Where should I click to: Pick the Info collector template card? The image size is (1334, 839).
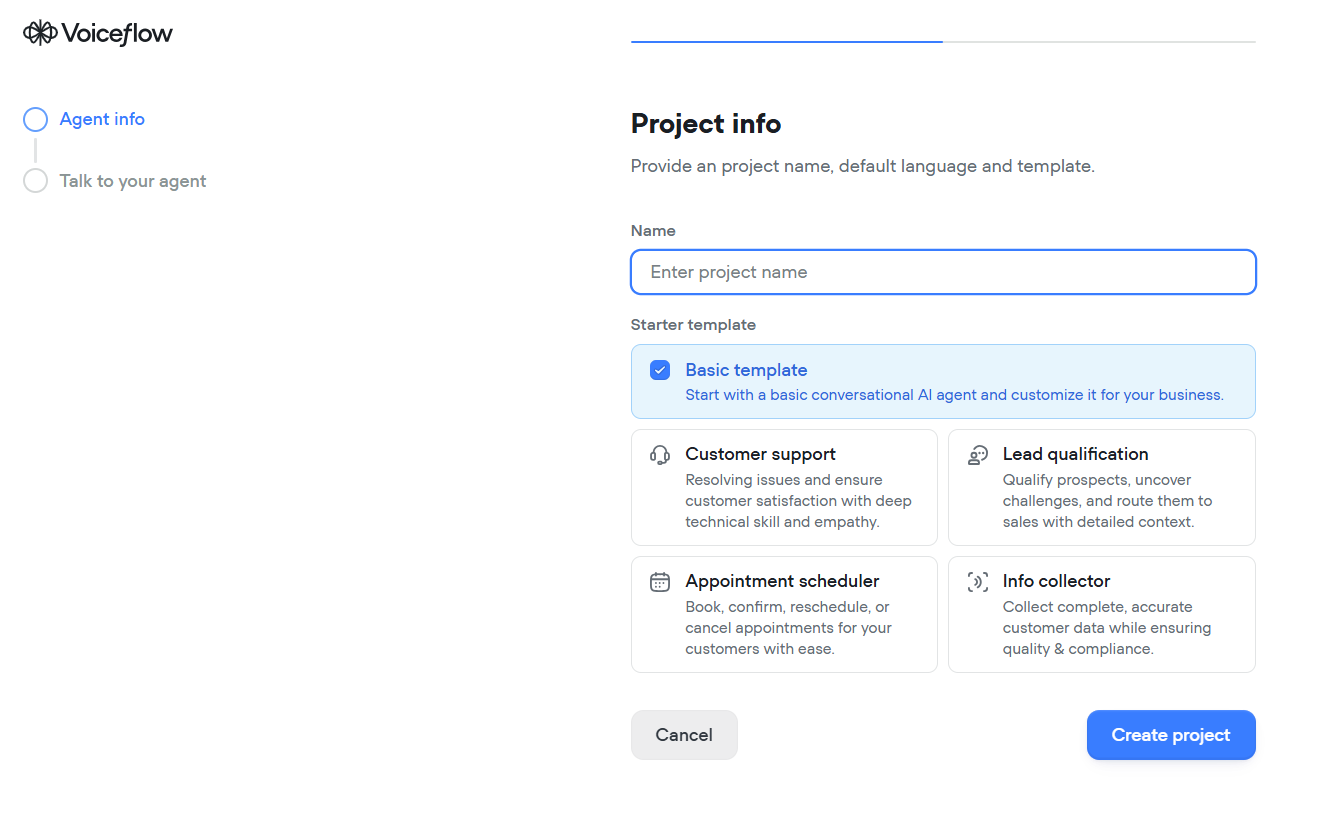click(1102, 614)
